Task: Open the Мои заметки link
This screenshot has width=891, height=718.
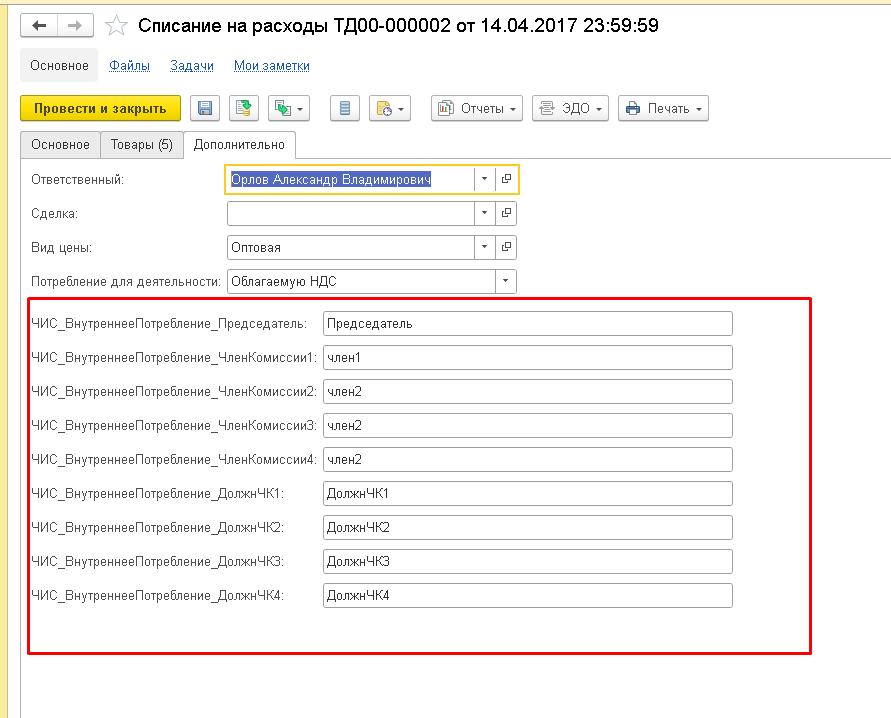Action: pyautogui.click(x=272, y=65)
